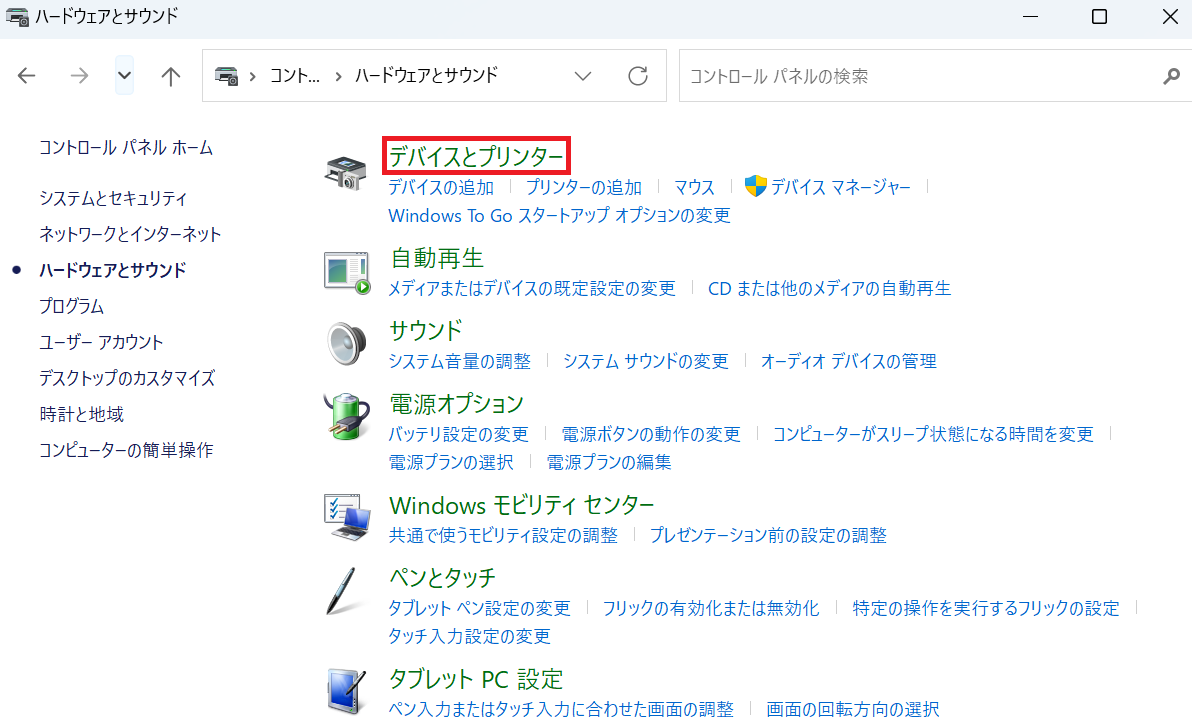
Task: Open the 電源オプション battery icon
Action: [347, 416]
